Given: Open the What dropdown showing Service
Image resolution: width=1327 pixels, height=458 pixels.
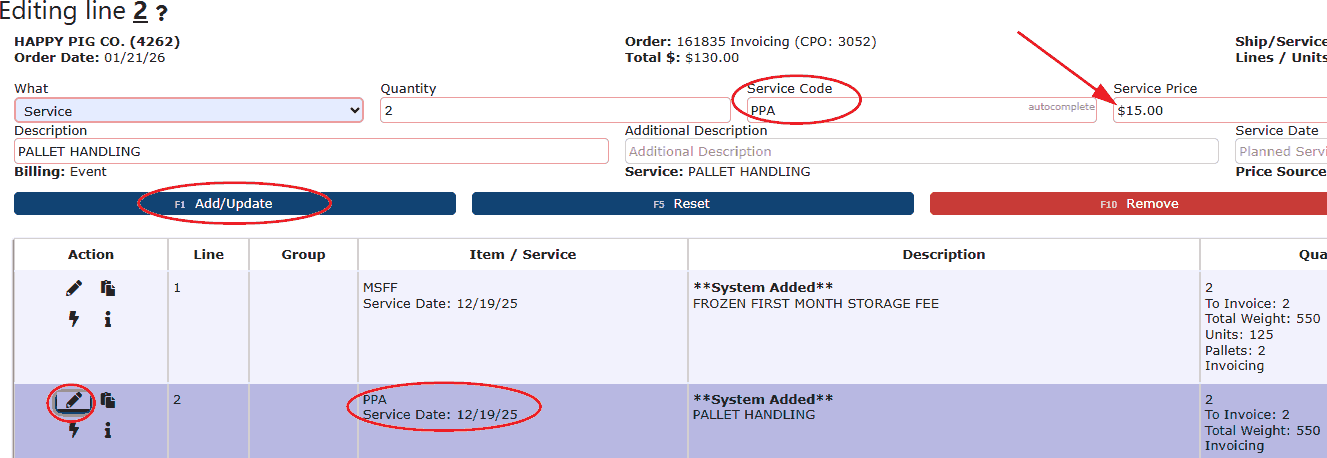Looking at the screenshot, I should coord(189,111).
